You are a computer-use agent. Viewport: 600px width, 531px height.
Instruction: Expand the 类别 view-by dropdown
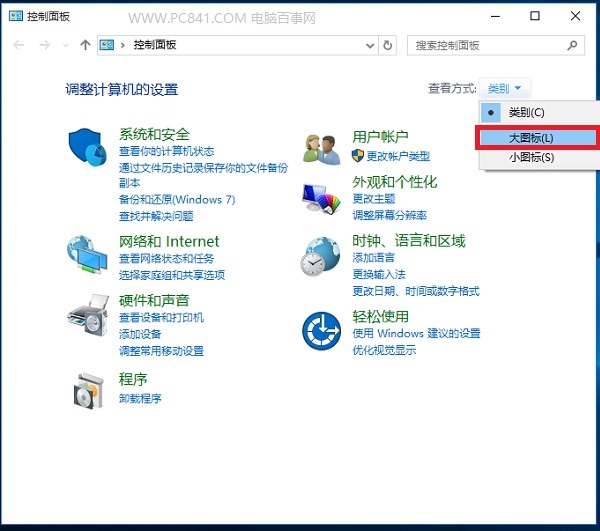pyautogui.click(x=505, y=88)
